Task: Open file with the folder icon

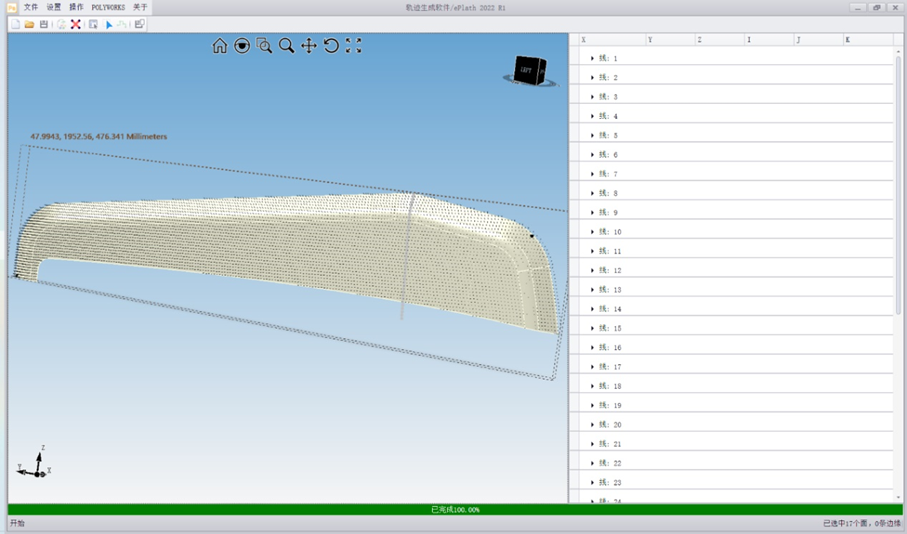Action: pos(29,24)
